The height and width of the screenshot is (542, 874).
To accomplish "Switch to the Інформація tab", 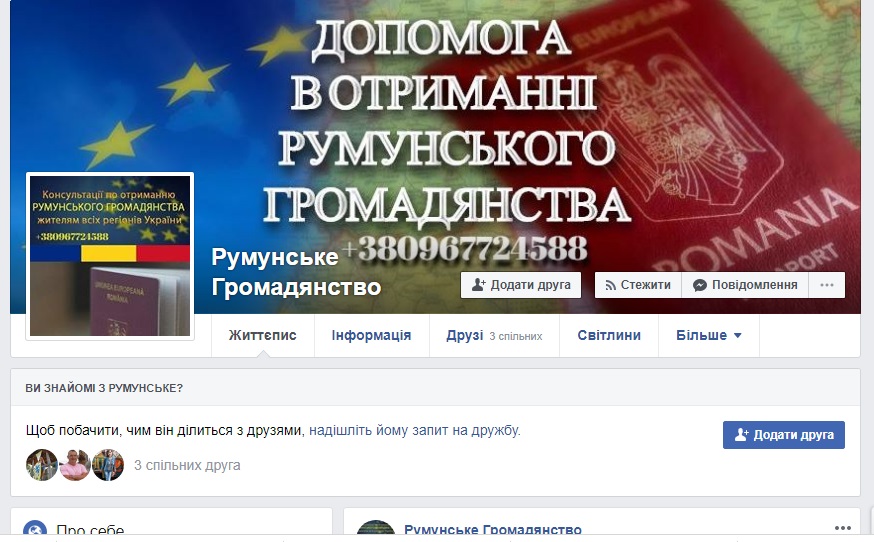I will 371,335.
